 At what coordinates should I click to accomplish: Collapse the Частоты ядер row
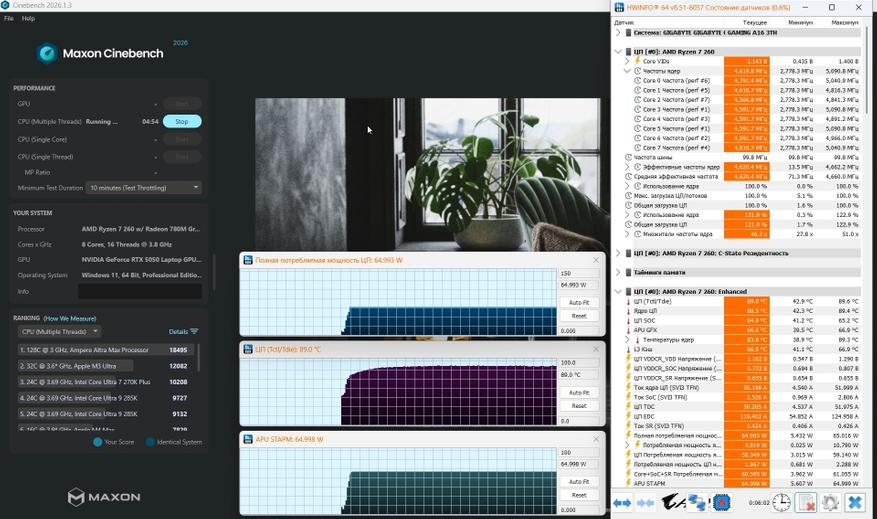627,71
